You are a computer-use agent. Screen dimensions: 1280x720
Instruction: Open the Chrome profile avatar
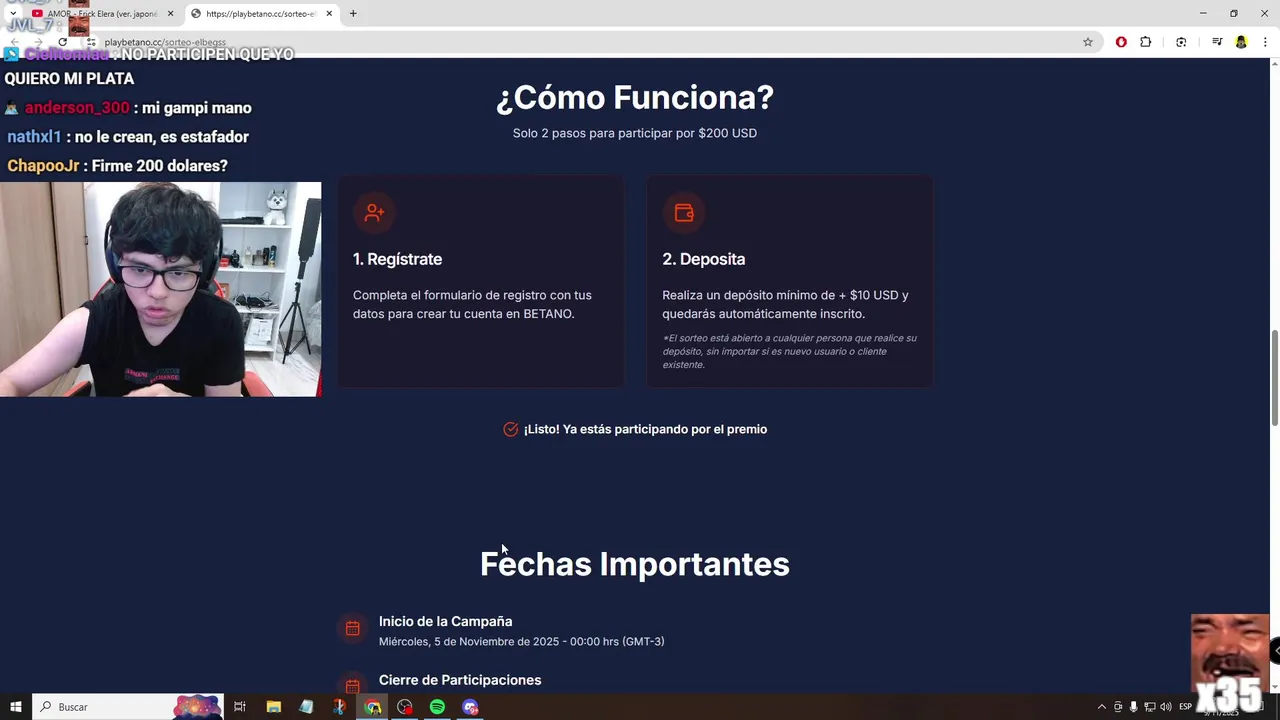point(1241,42)
